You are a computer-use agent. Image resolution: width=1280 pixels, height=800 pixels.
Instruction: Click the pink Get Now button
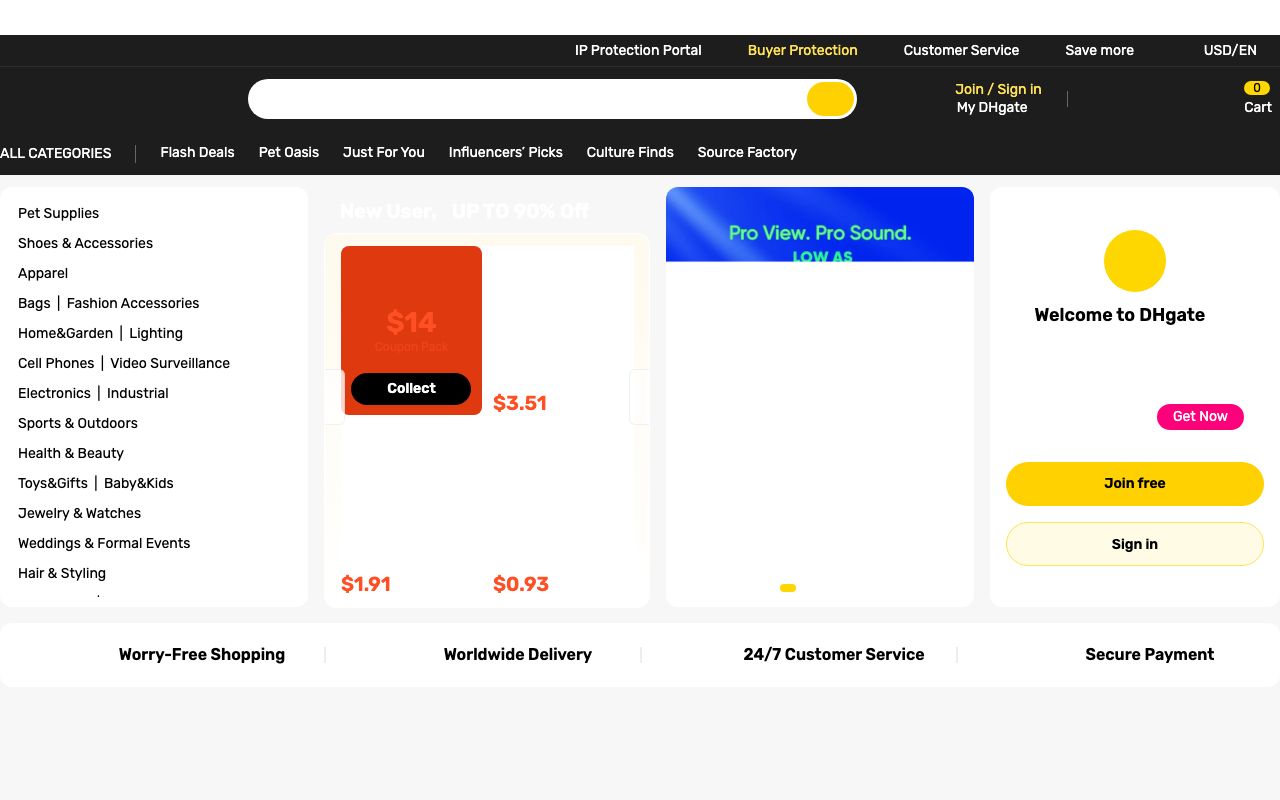[x=1200, y=417]
